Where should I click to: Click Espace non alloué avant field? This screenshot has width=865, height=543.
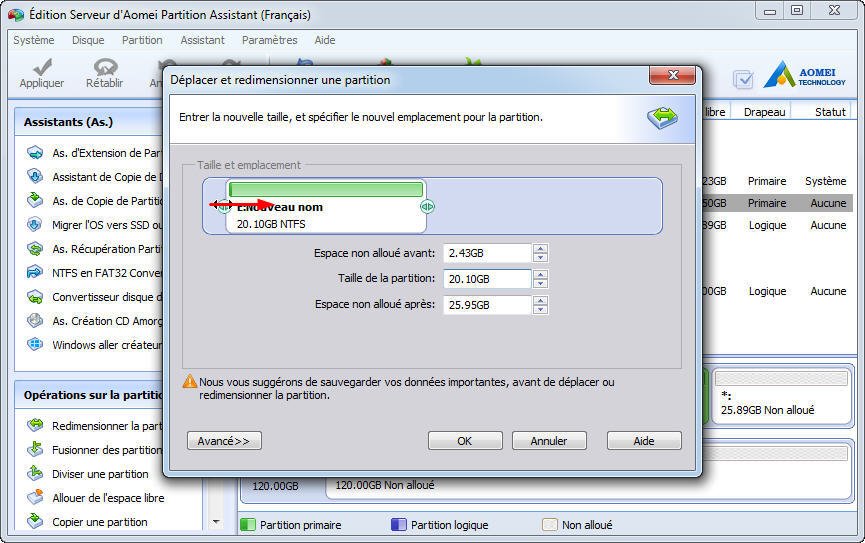point(488,253)
